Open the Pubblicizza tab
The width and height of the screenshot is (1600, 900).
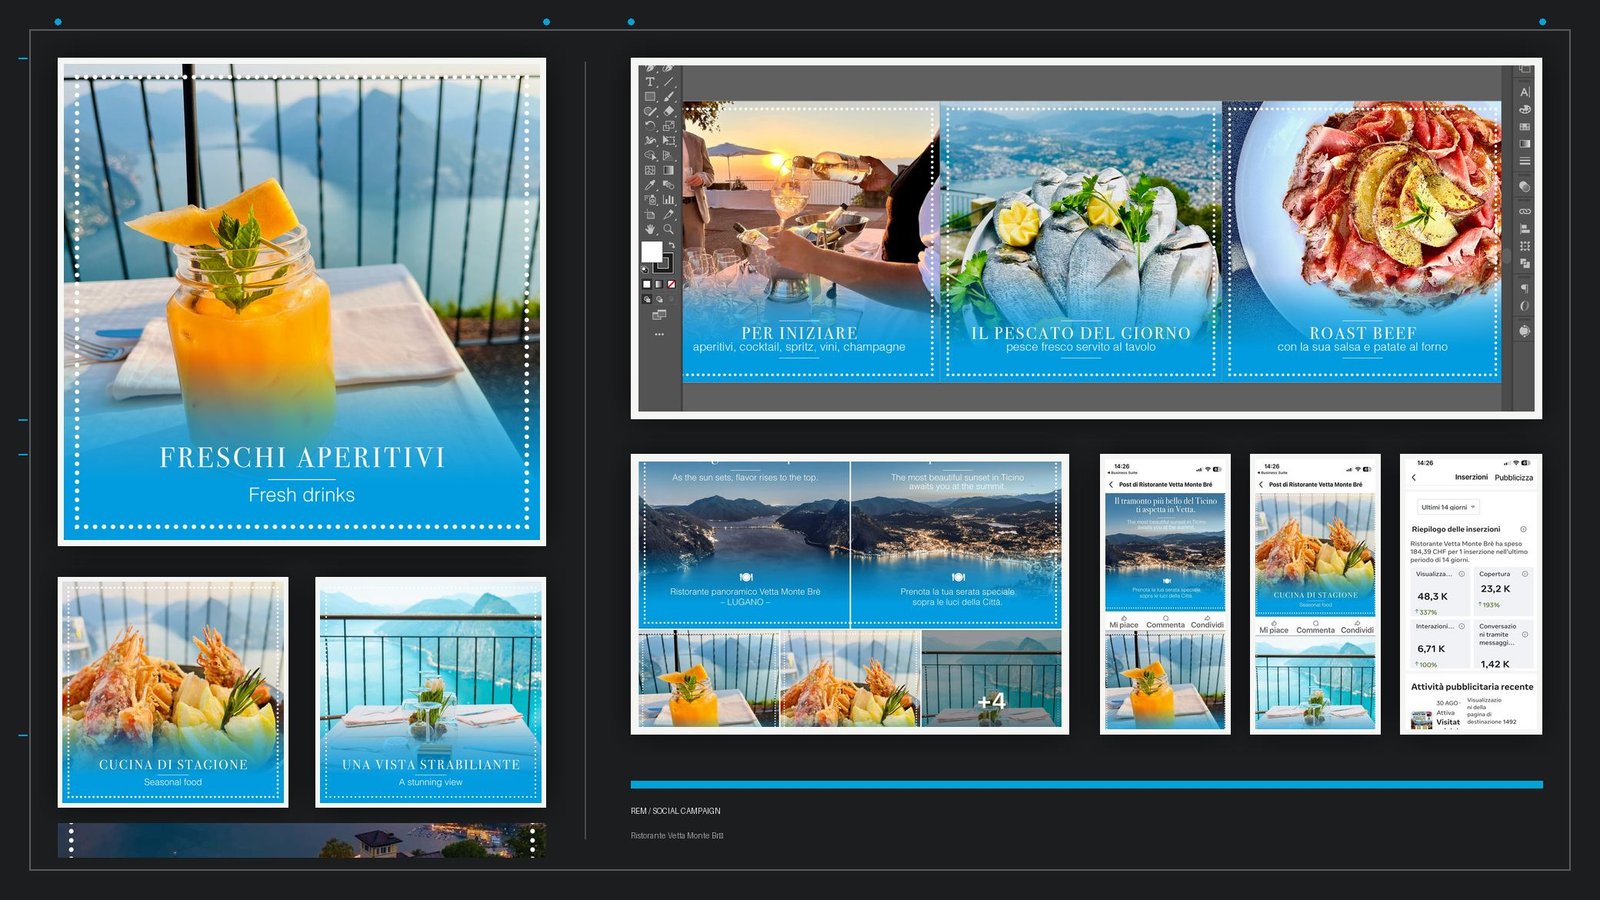[1514, 478]
